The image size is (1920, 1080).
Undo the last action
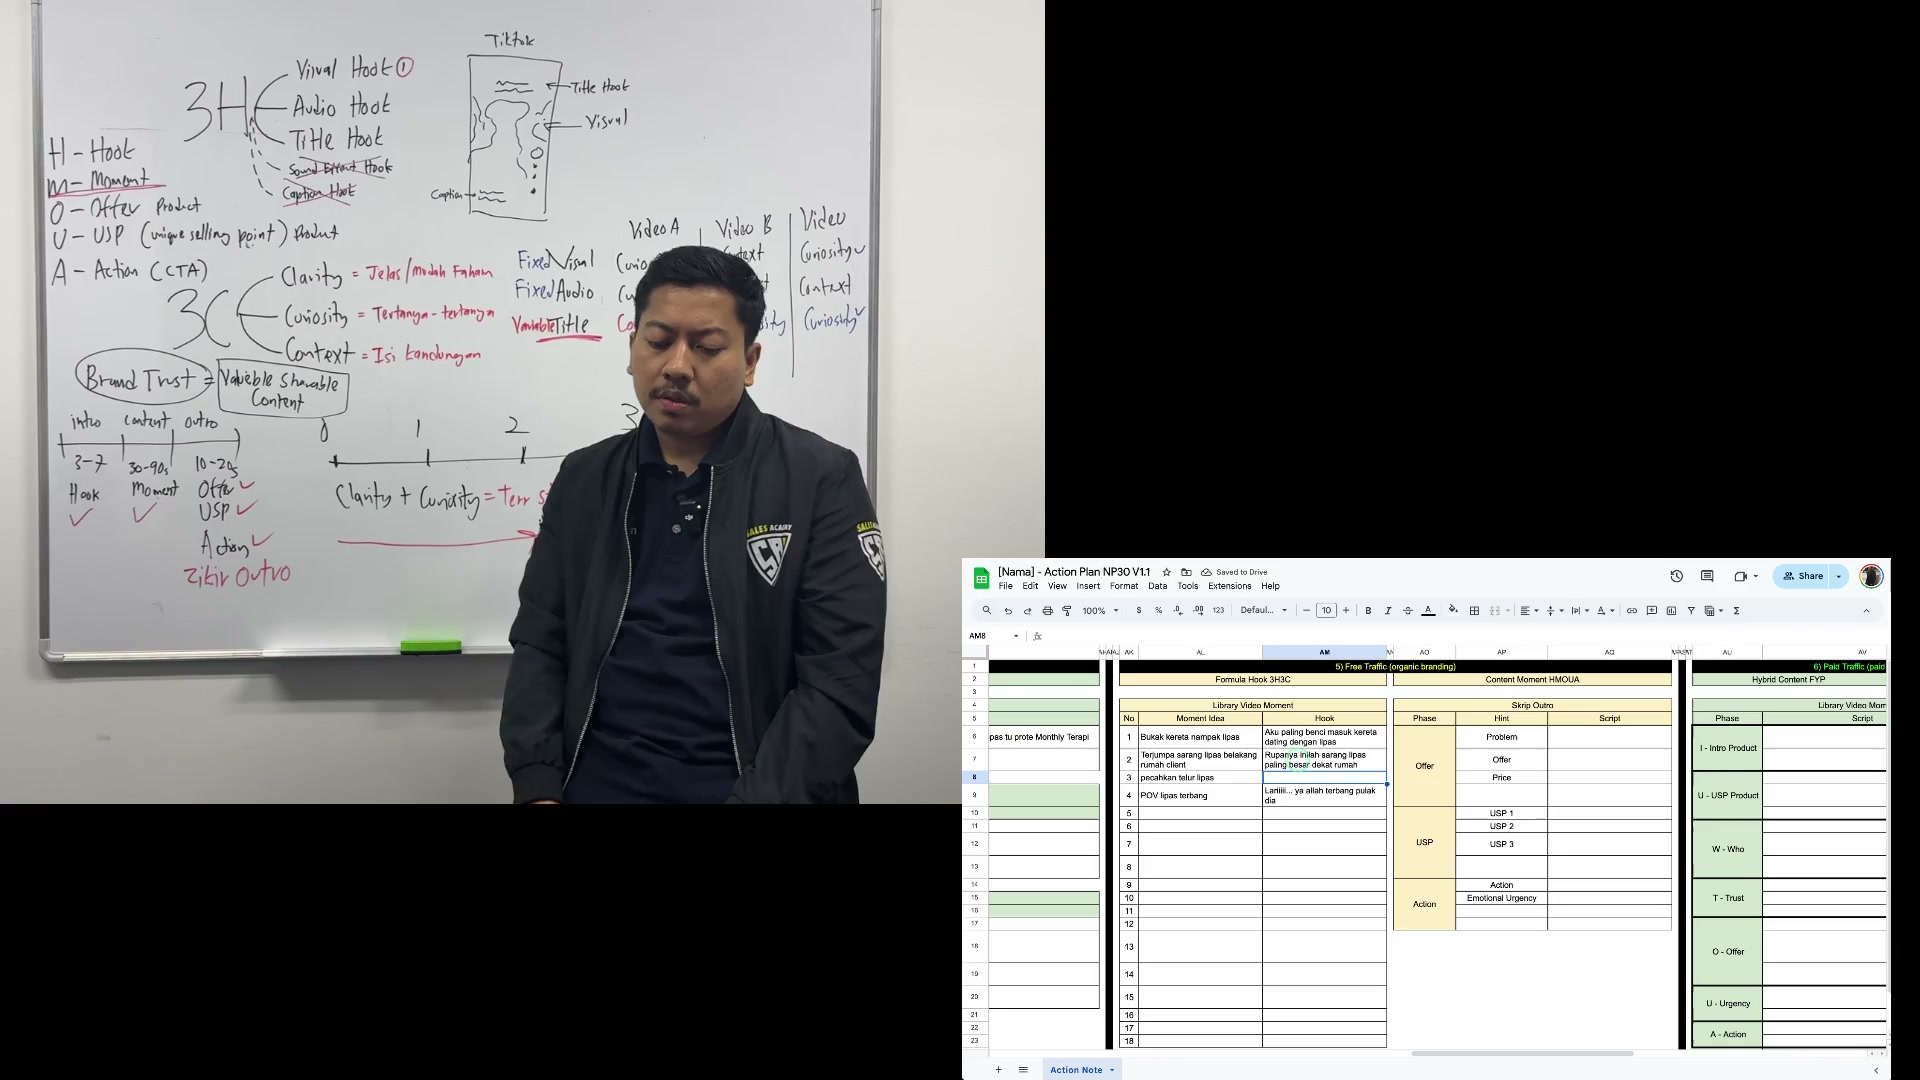pos(1008,610)
